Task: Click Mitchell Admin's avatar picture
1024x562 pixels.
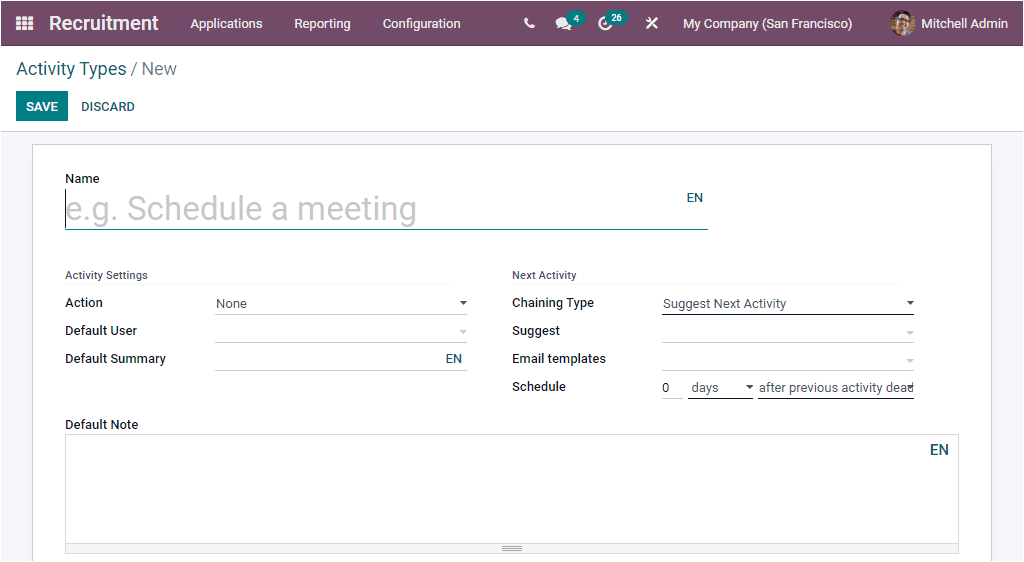Action: coord(903,23)
